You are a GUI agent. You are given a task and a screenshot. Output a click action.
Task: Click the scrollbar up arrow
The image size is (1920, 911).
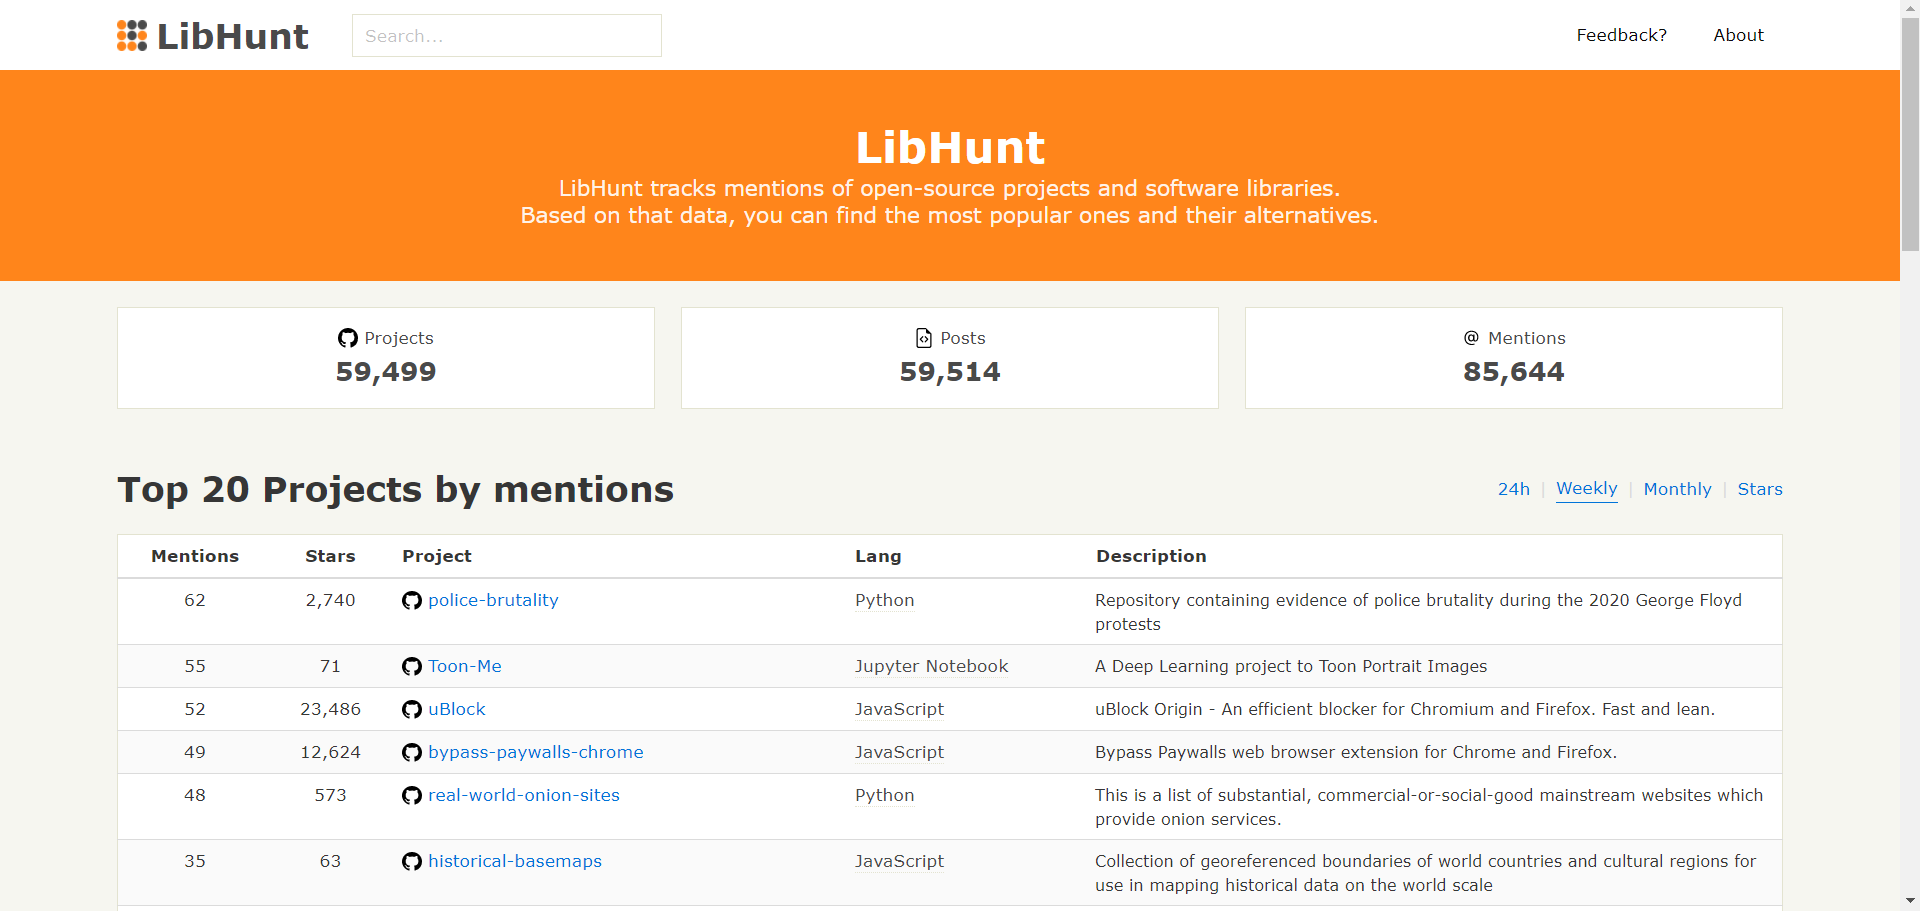[x=1910, y=8]
